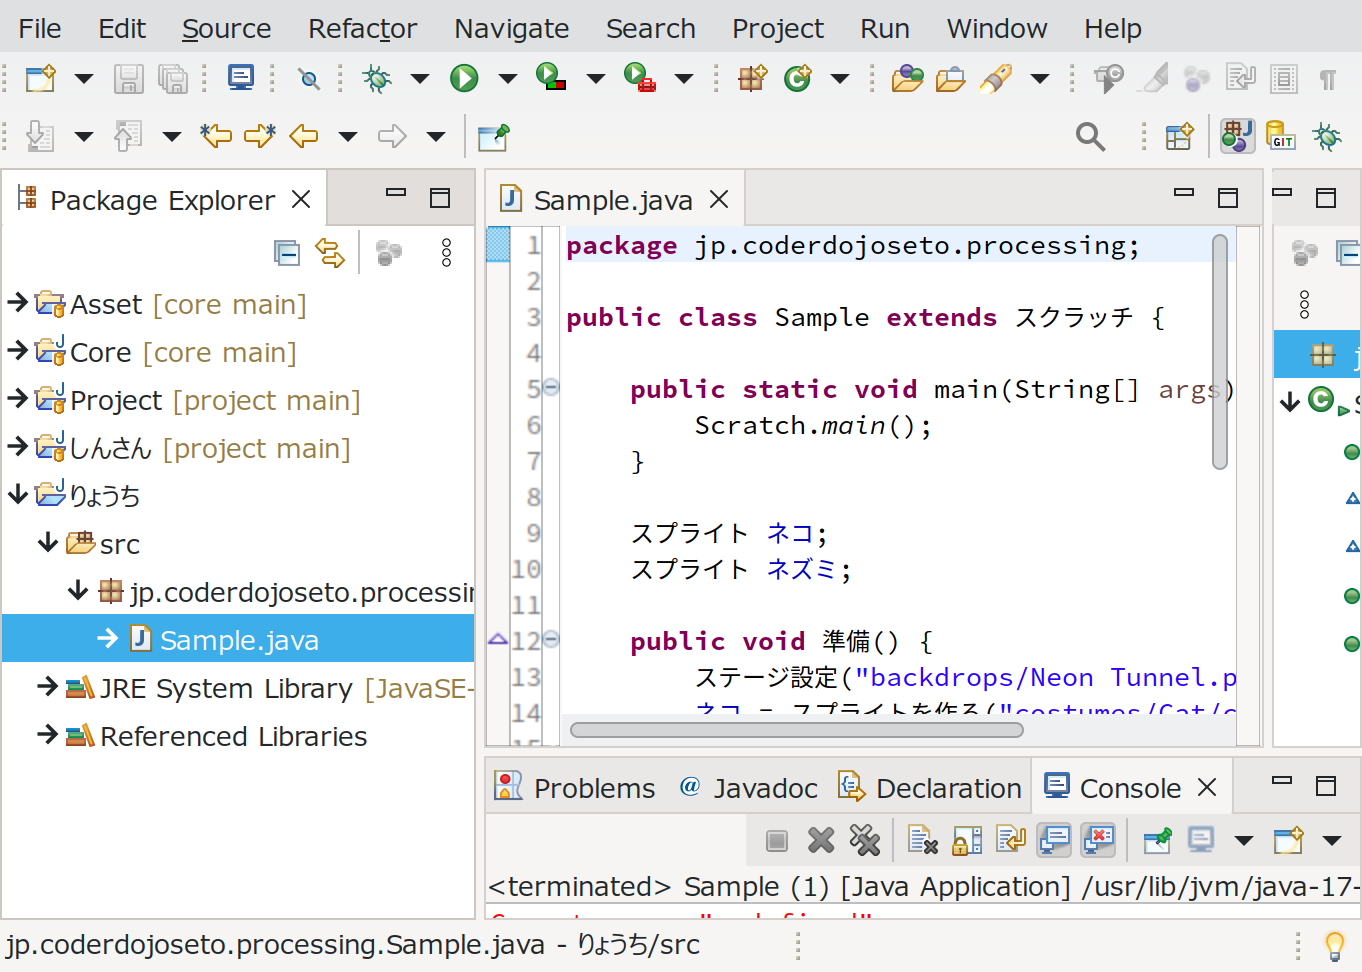Screen dimensions: 1362x972
Task: Click the green Run button
Action: click(x=464, y=78)
